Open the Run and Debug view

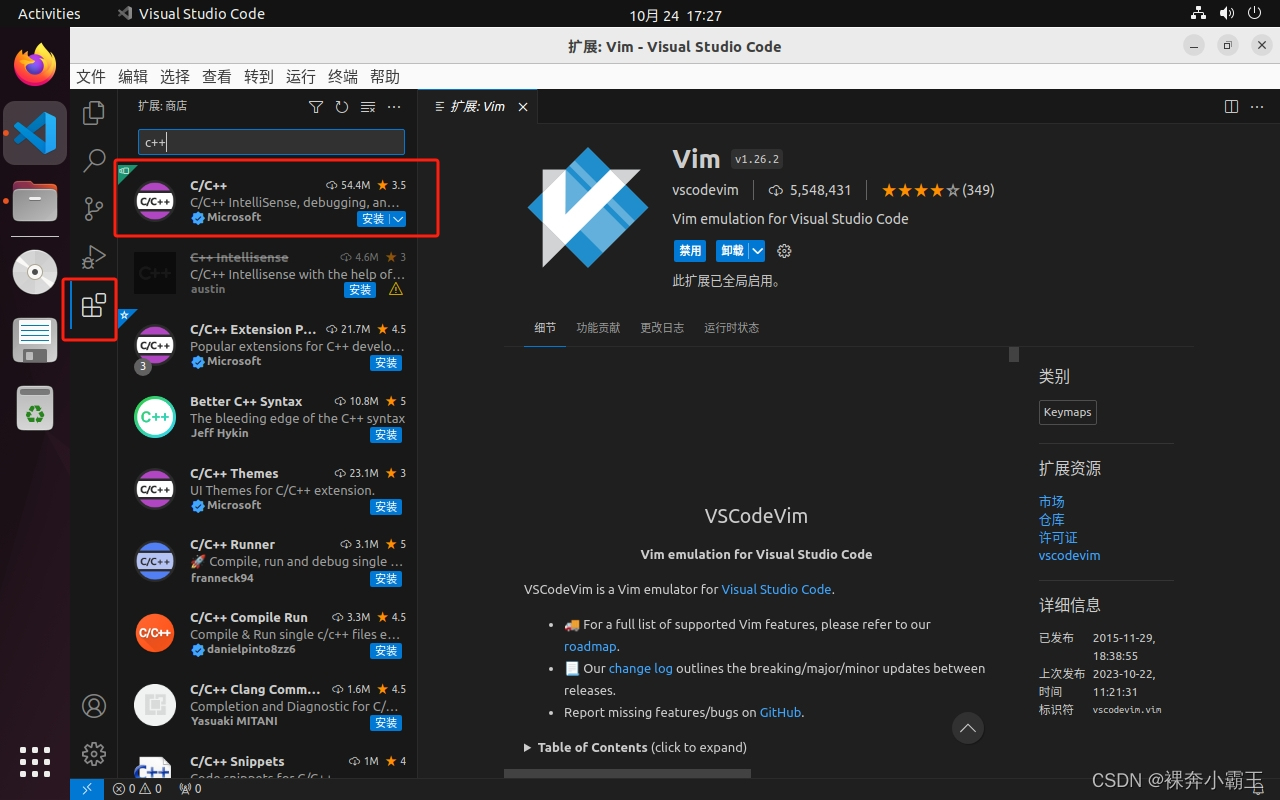[93, 257]
